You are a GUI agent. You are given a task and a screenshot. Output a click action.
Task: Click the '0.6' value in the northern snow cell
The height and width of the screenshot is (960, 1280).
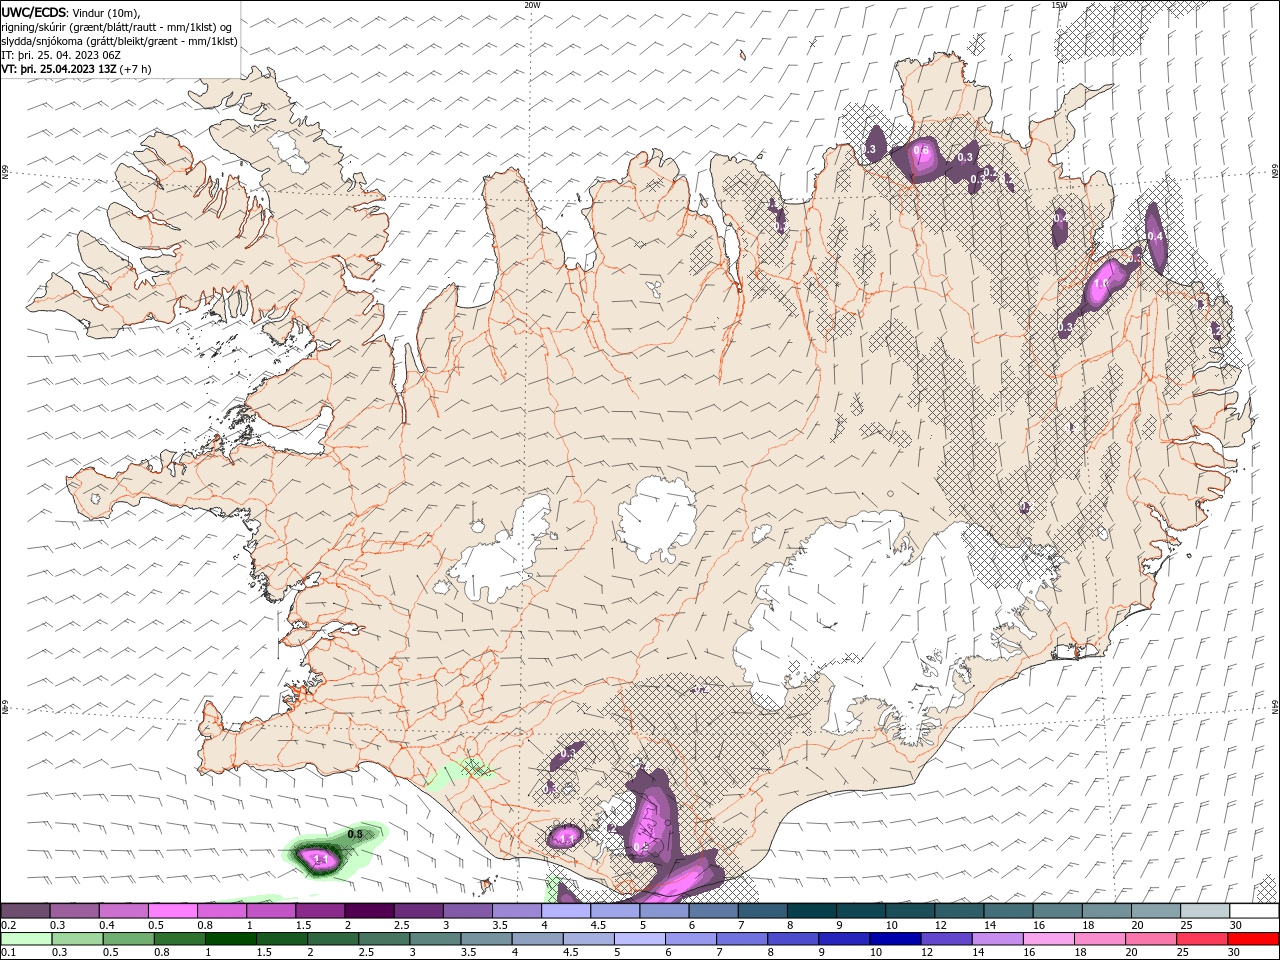[921, 151]
